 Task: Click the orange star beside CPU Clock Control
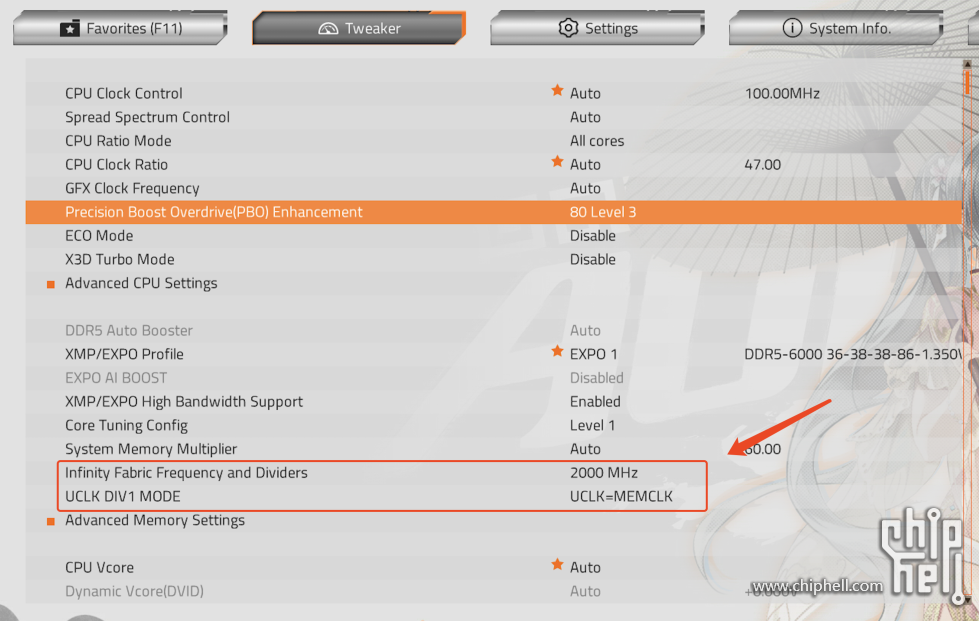(557, 90)
